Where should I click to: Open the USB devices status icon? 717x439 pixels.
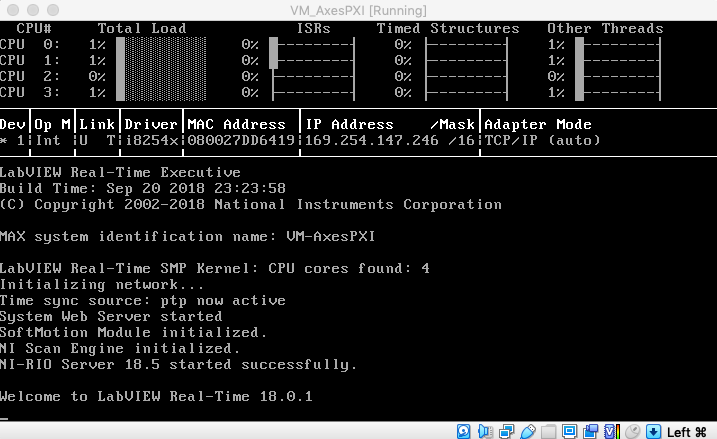528,431
